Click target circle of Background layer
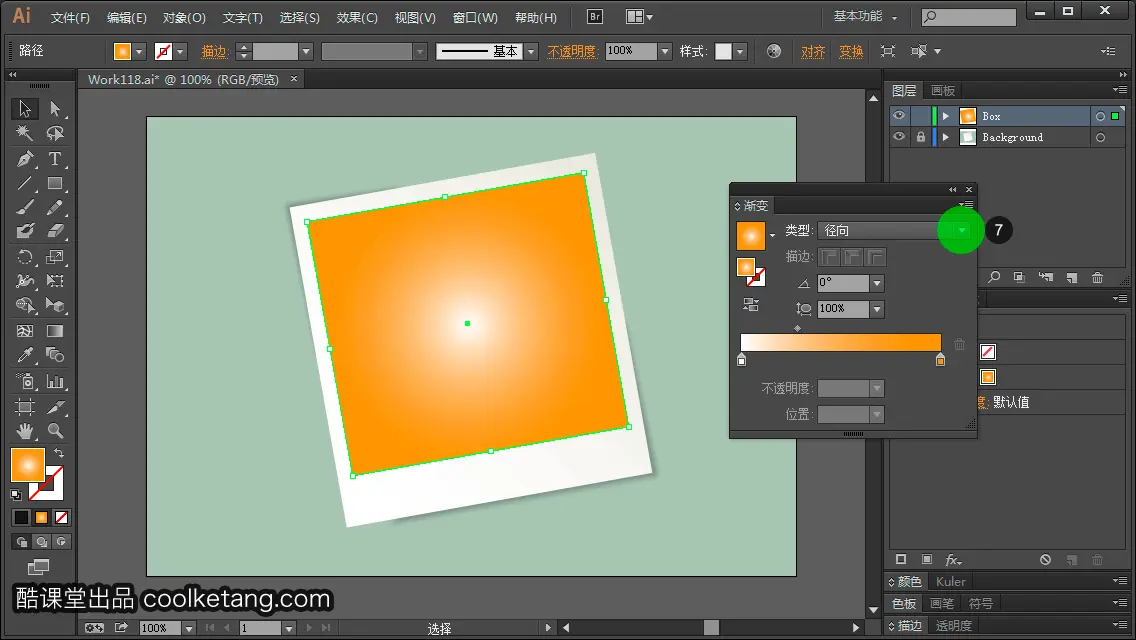This screenshot has width=1136, height=640. 1100,137
